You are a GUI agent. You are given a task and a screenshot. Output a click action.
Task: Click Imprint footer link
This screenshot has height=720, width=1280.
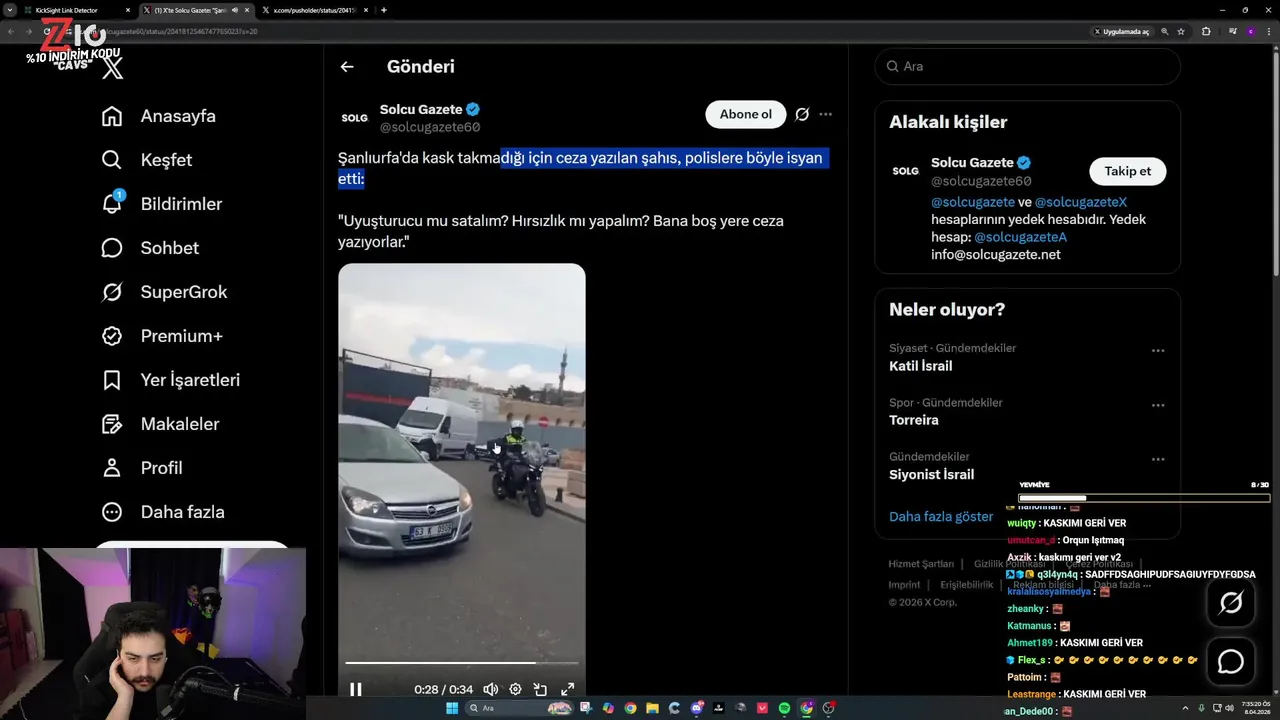904,585
